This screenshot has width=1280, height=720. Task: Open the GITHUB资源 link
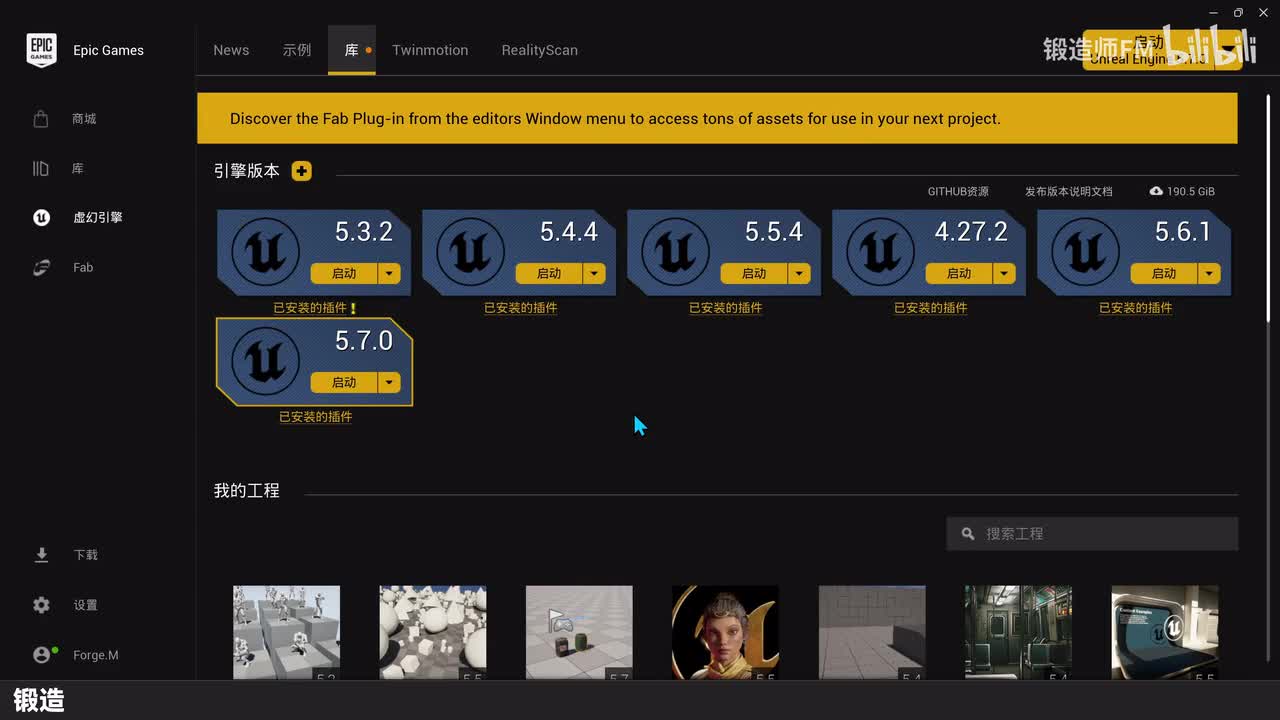tap(958, 191)
